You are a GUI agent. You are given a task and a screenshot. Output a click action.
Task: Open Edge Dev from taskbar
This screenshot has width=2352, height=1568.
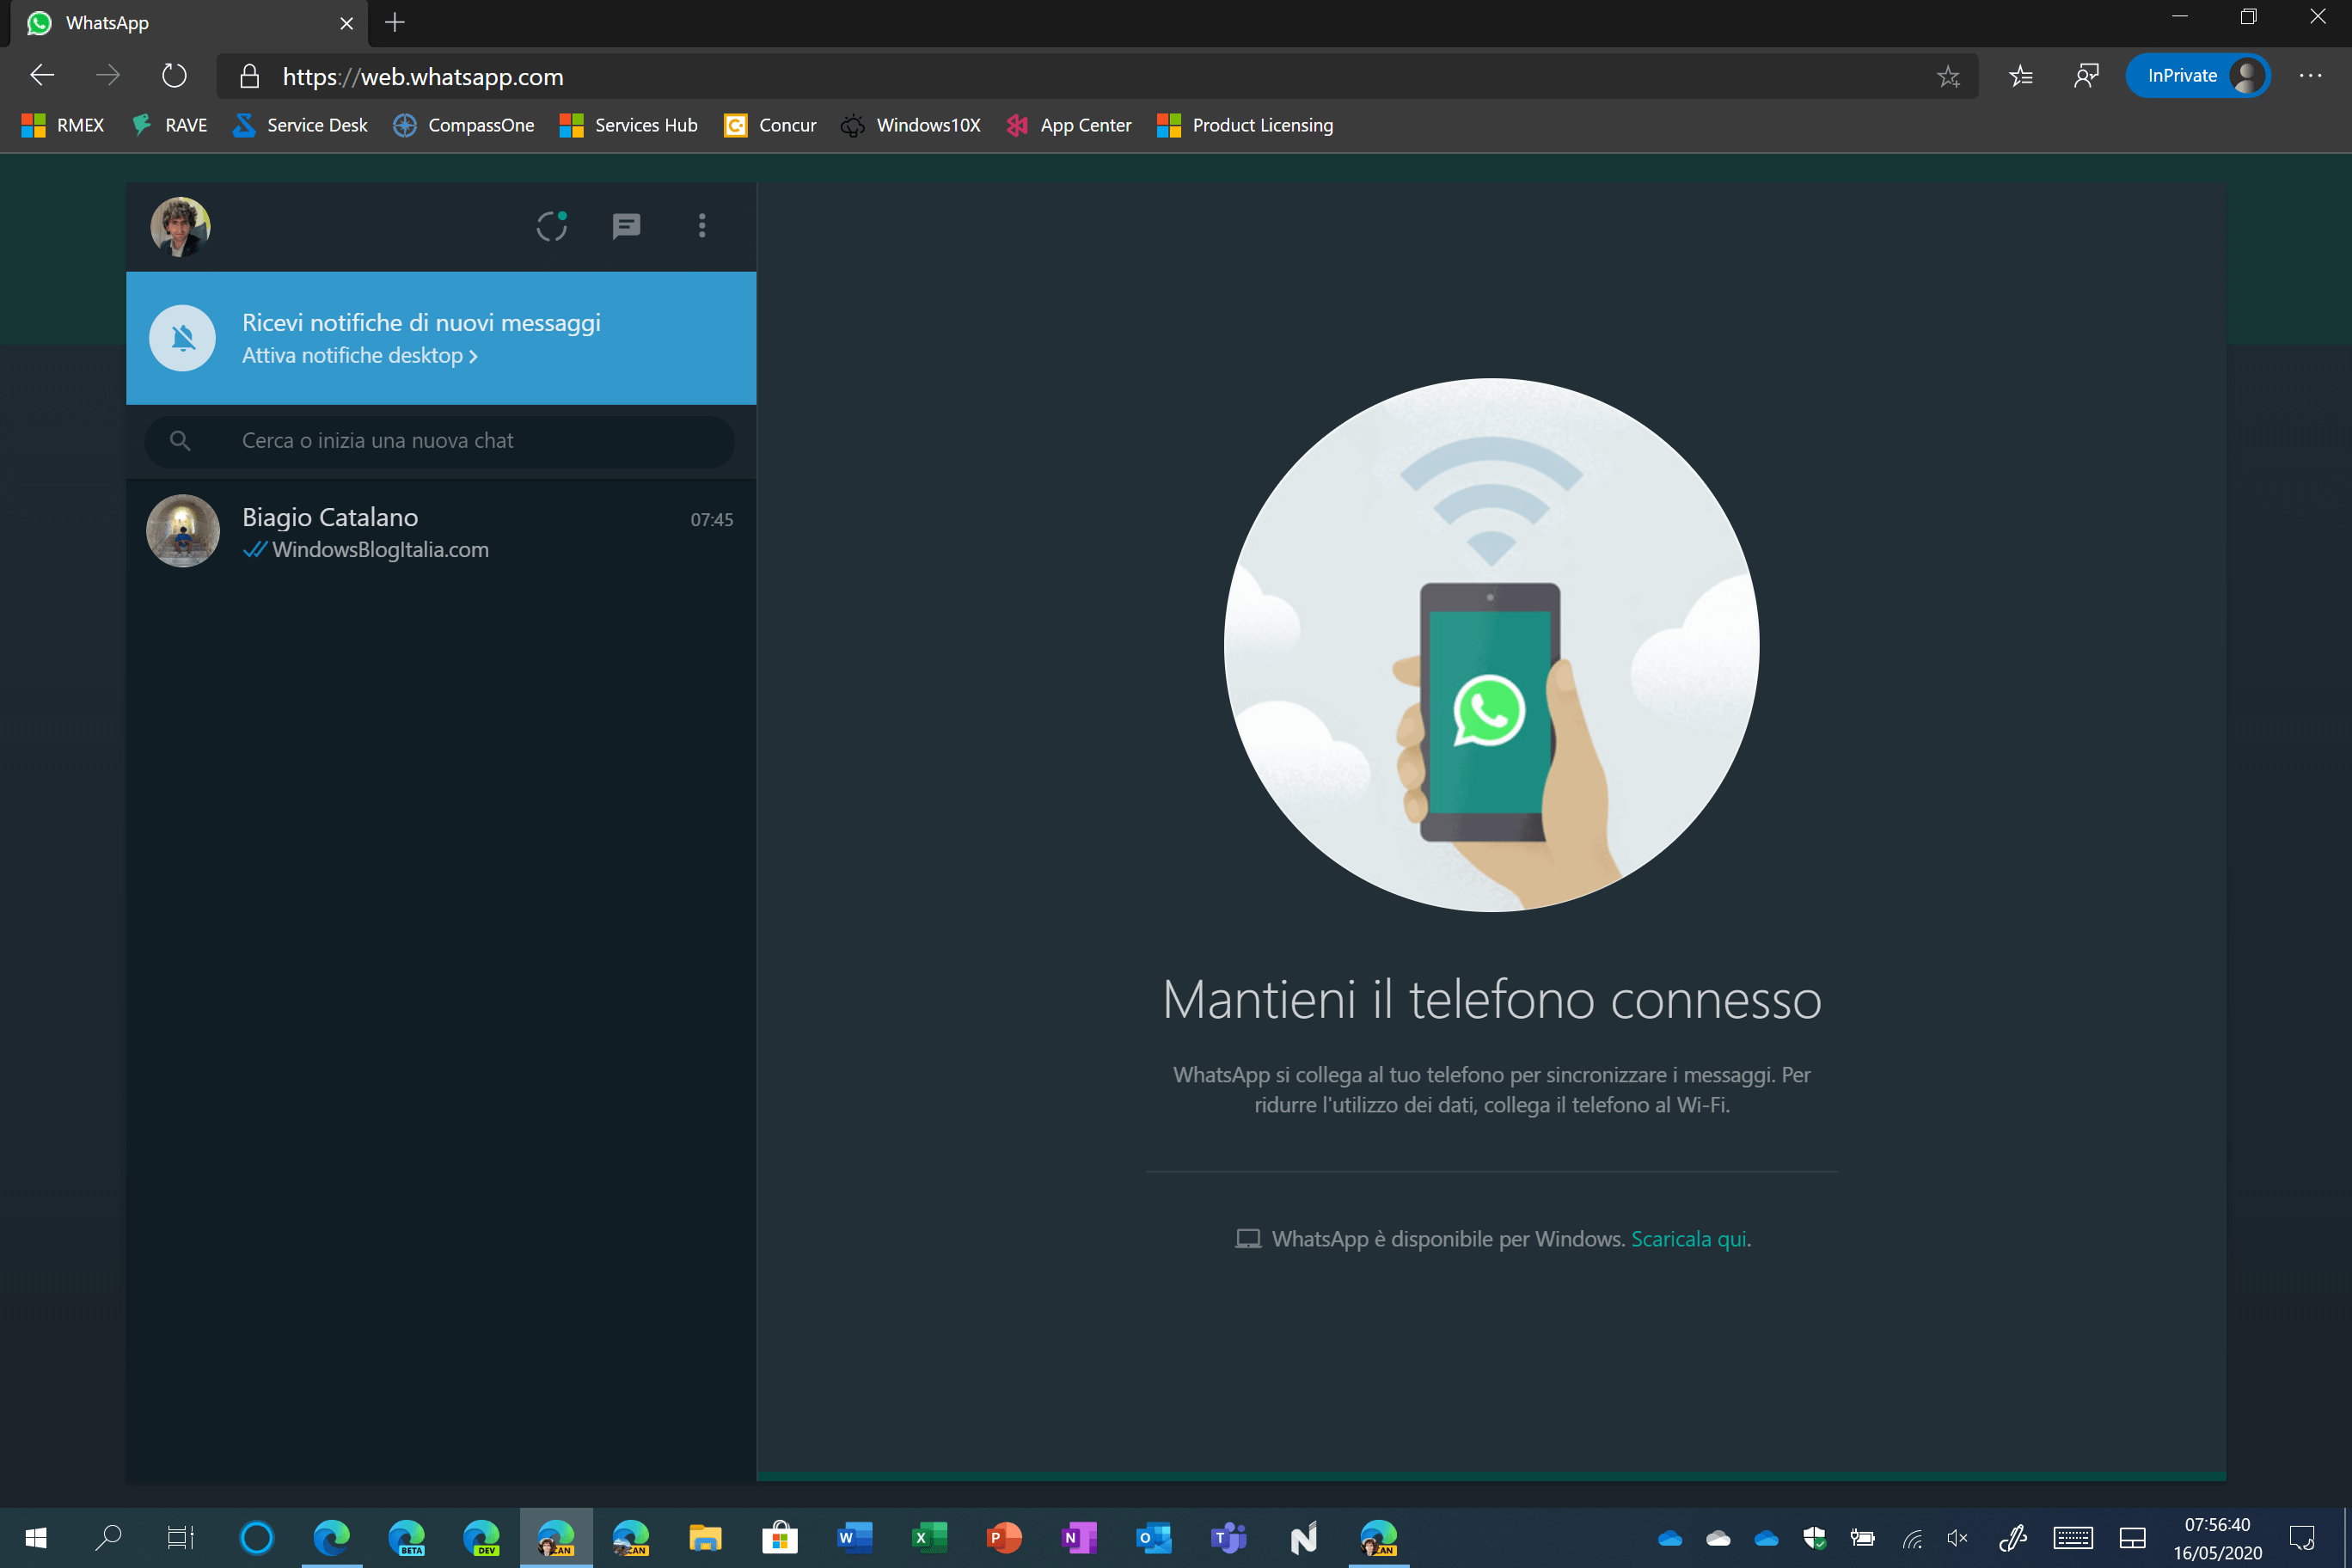click(481, 1538)
